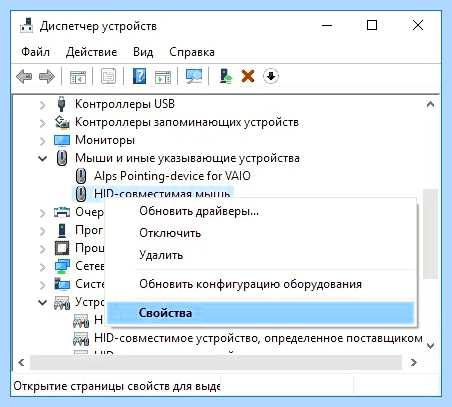Screen dimensions: 452x407
Task: Maximize the Диспетчер устройств window
Action: point(372,25)
